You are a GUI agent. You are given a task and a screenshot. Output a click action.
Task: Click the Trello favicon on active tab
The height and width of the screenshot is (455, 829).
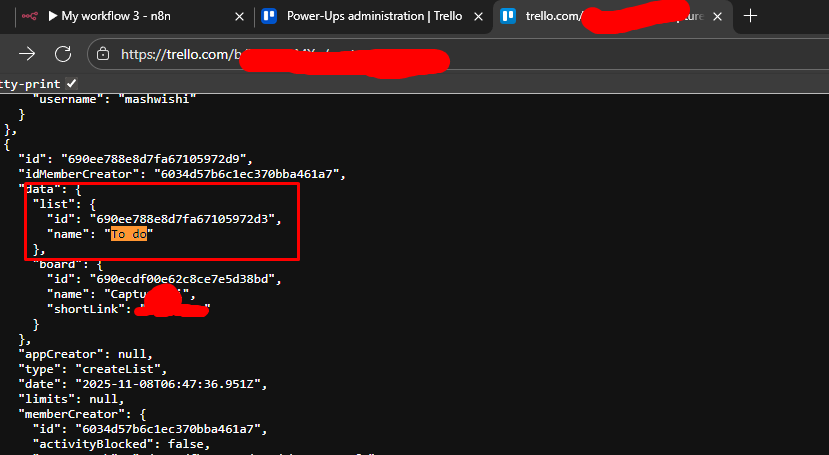[x=508, y=16]
